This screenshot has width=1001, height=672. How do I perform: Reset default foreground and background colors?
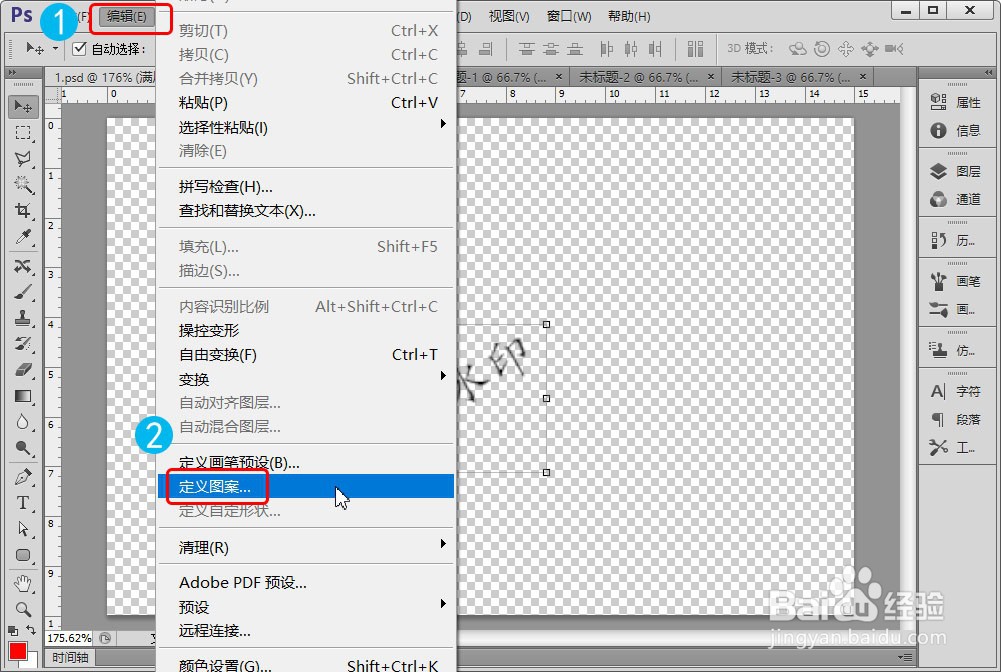point(12,631)
